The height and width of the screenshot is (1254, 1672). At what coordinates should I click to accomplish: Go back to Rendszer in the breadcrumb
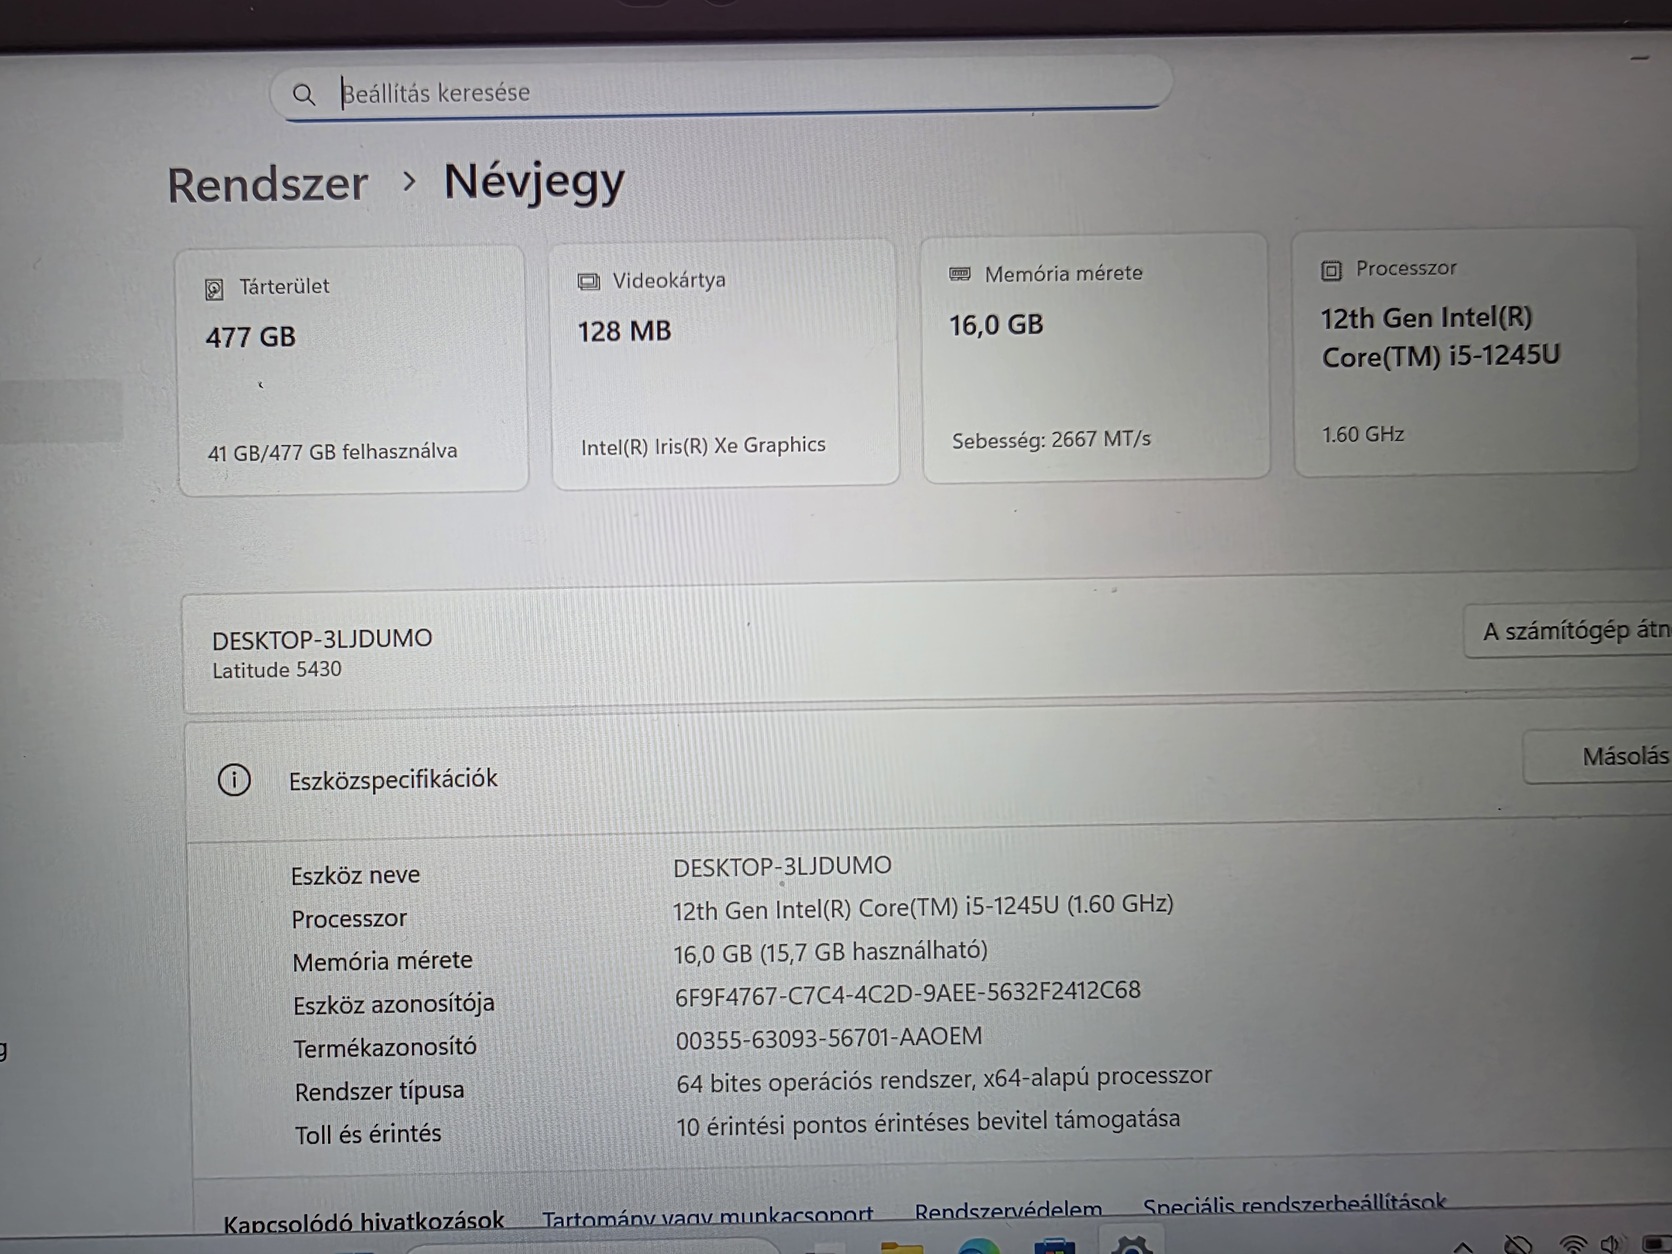pyautogui.click(x=267, y=184)
